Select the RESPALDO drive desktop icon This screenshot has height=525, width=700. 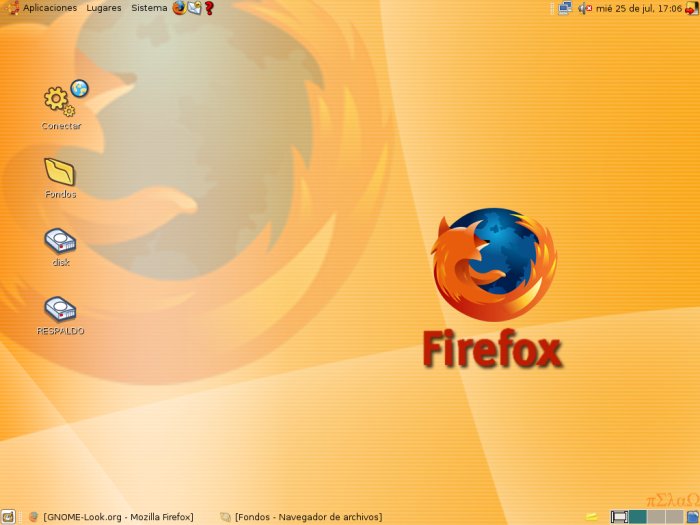[60, 315]
